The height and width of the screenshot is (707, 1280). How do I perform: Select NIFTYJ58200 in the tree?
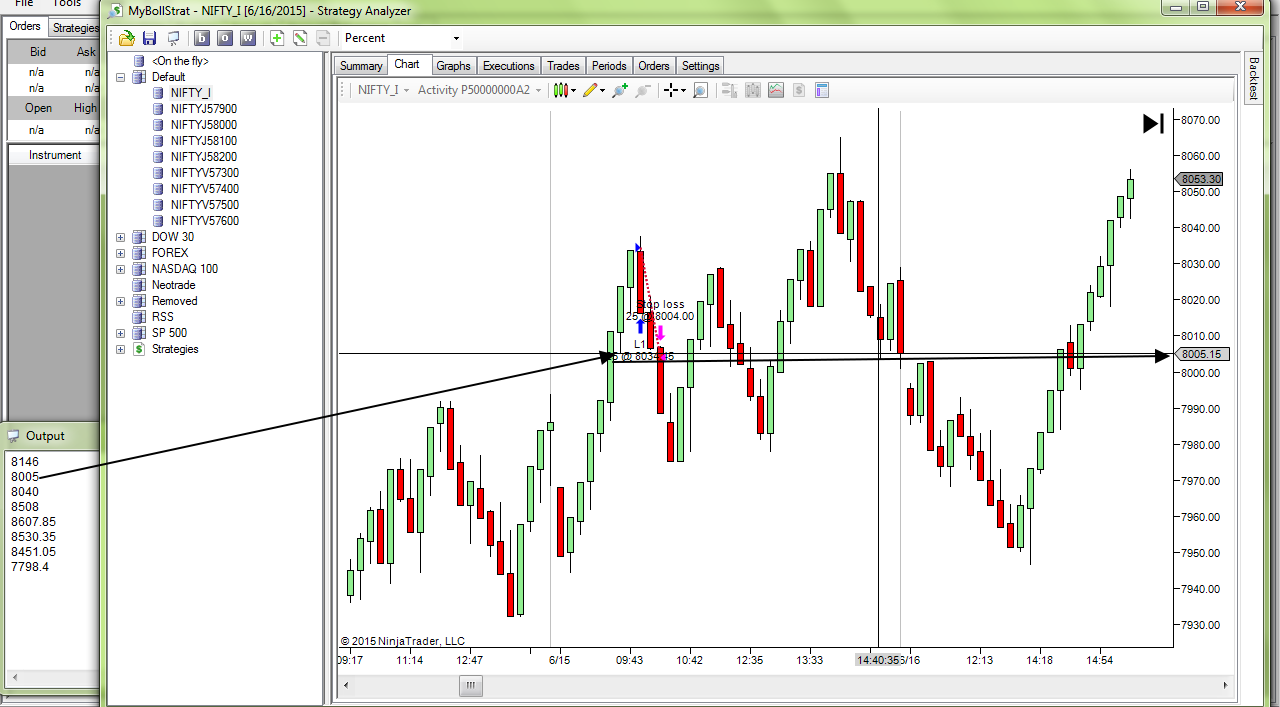(204, 157)
